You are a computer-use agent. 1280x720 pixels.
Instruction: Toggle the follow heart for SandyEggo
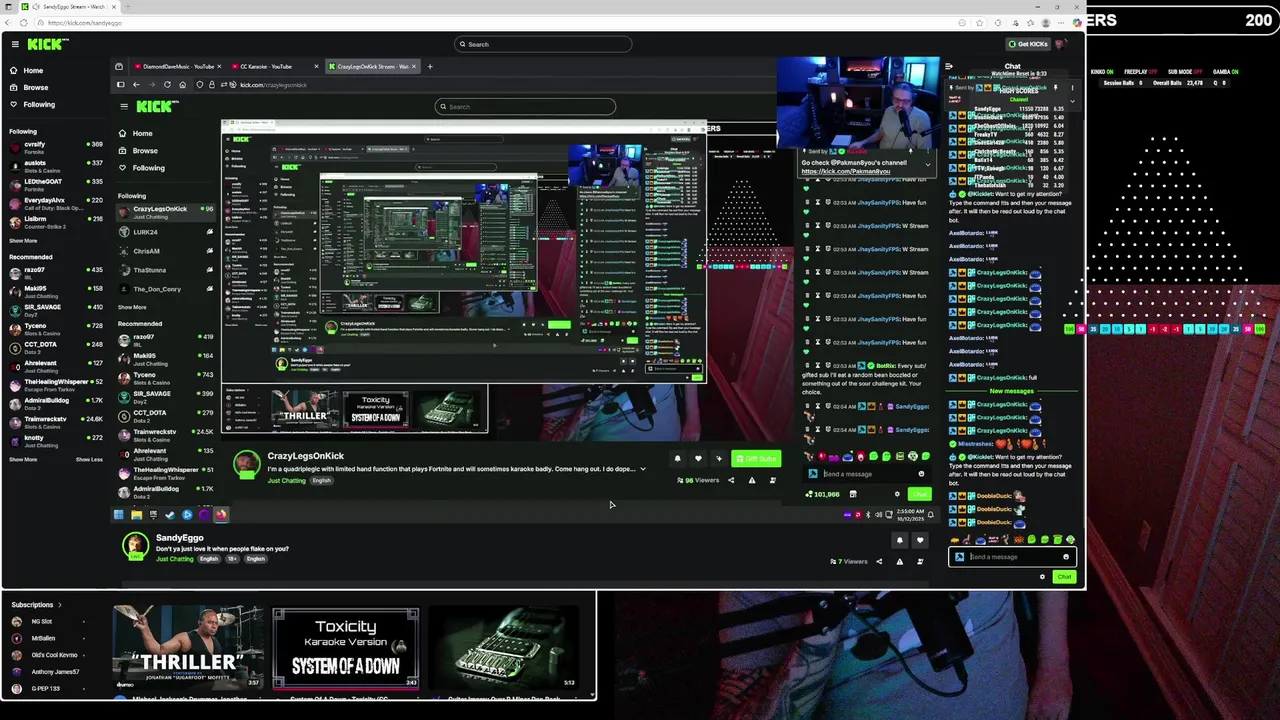click(x=920, y=540)
